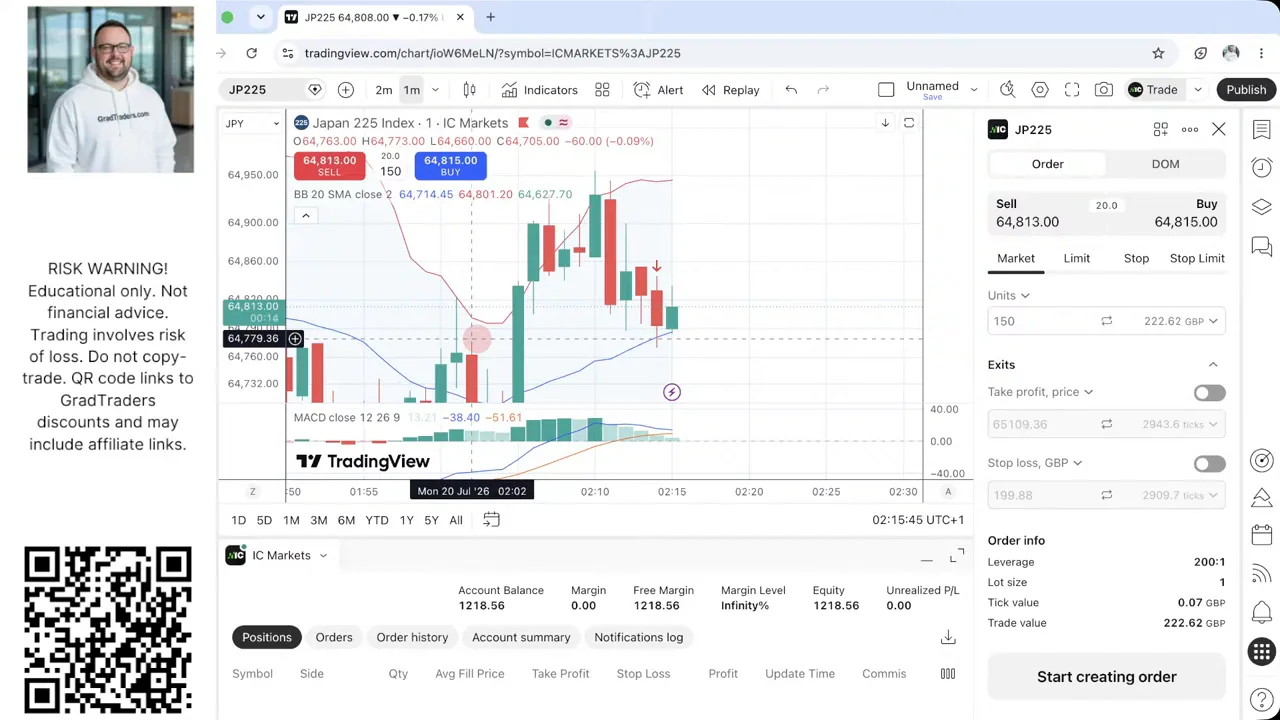Show the Order history tab
The width and height of the screenshot is (1280, 720).
click(412, 637)
